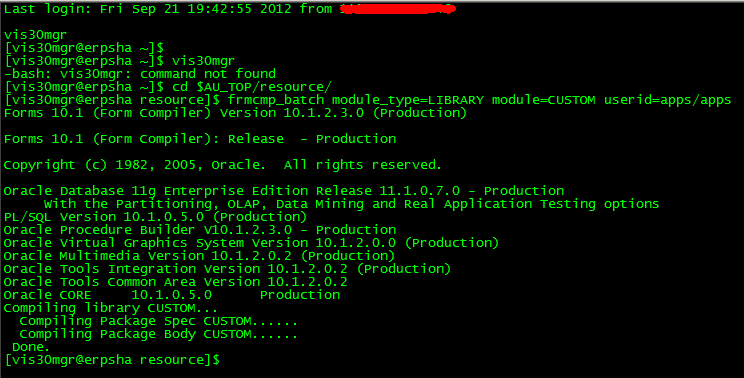The height and width of the screenshot is (378, 744).
Task: Click the 'Done.' output text
Action: (30, 347)
